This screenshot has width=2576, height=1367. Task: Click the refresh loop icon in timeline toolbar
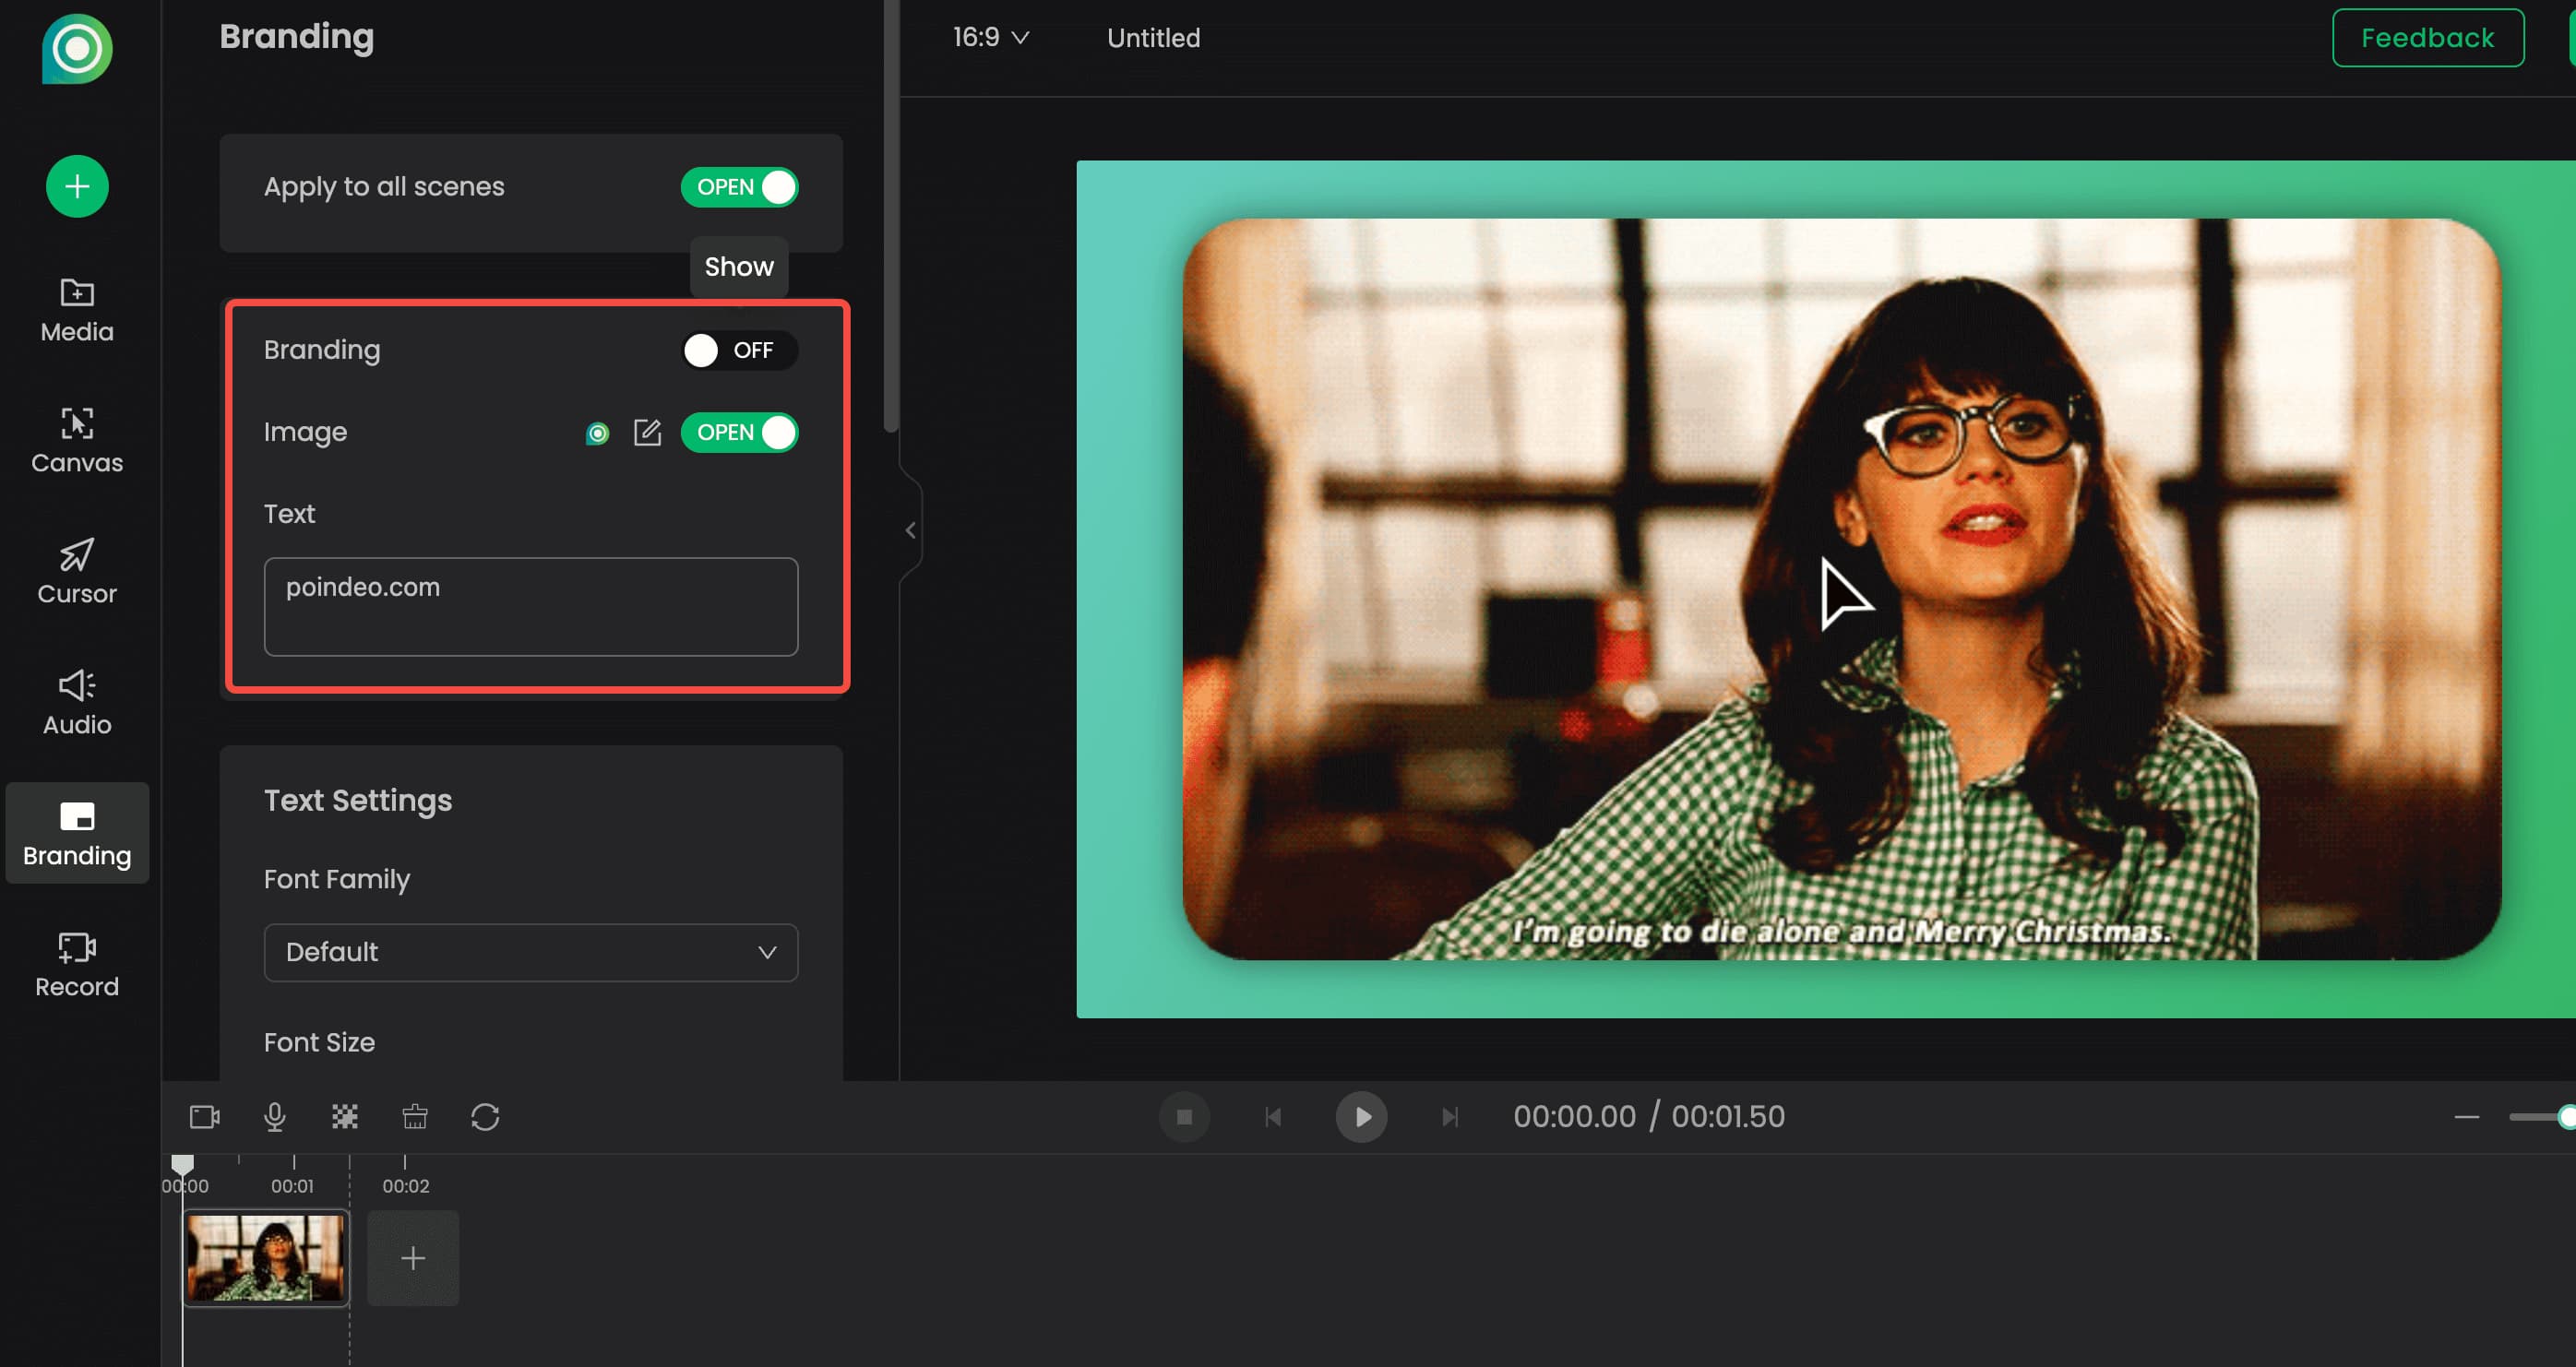[x=485, y=1116]
